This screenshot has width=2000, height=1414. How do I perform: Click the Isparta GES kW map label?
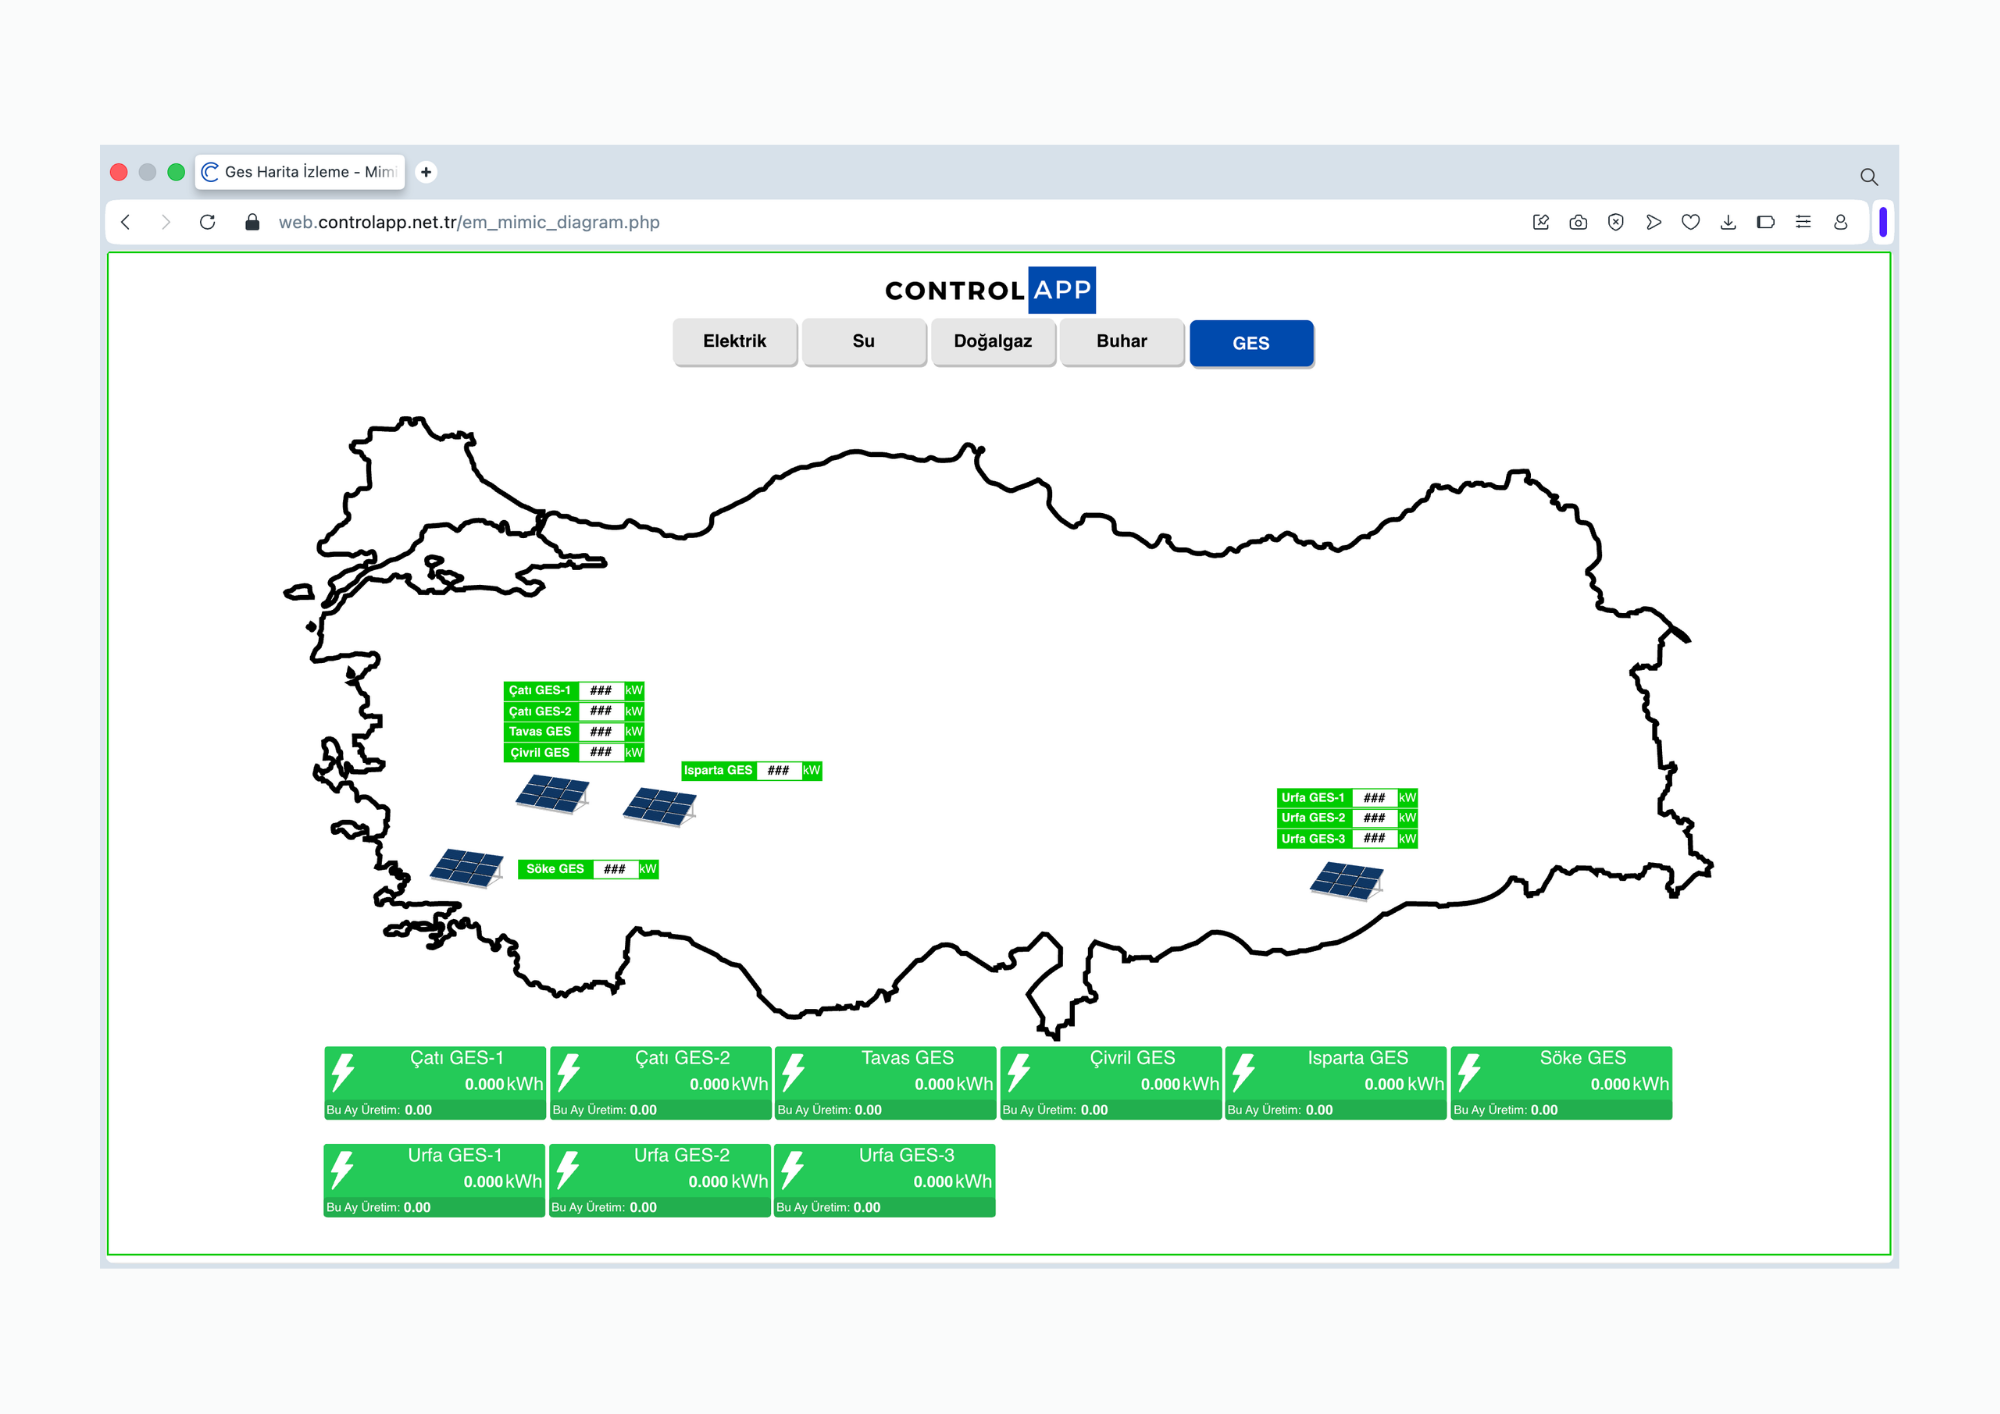(x=752, y=770)
